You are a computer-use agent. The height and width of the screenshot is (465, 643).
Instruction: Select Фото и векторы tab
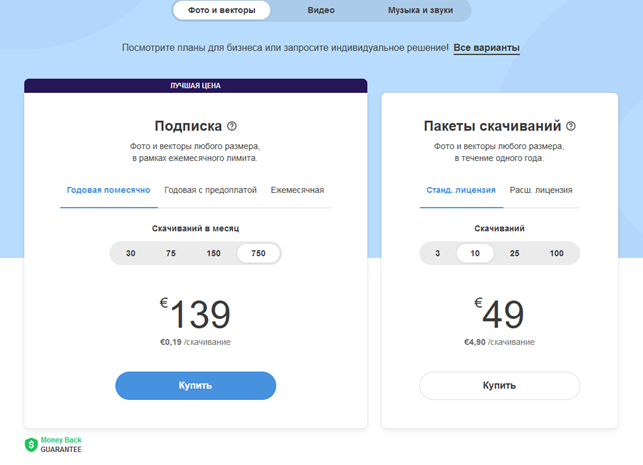click(221, 11)
